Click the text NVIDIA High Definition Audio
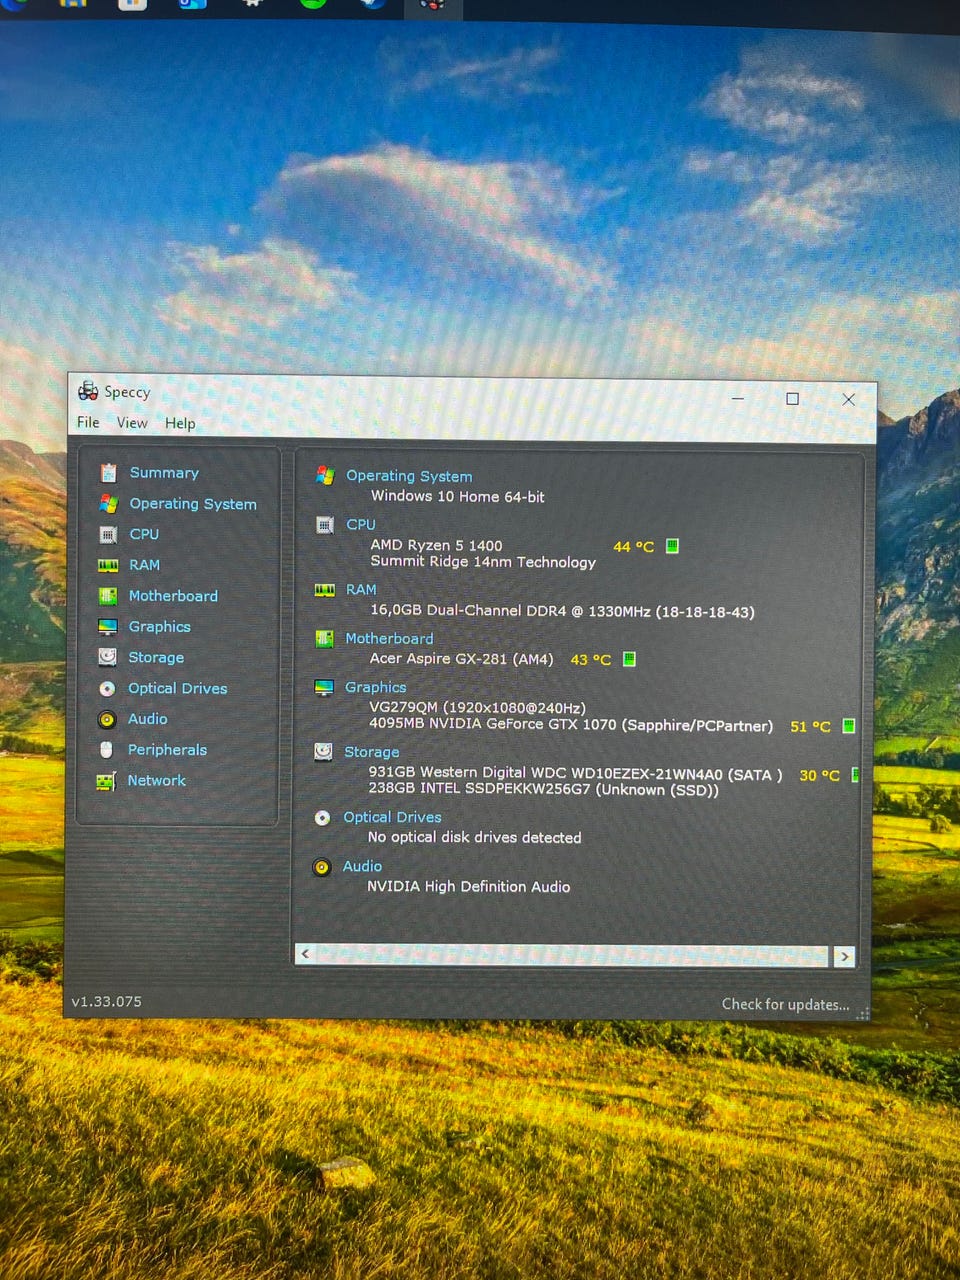This screenshot has width=960, height=1280. pyautogui.click(x=468, y=886)
